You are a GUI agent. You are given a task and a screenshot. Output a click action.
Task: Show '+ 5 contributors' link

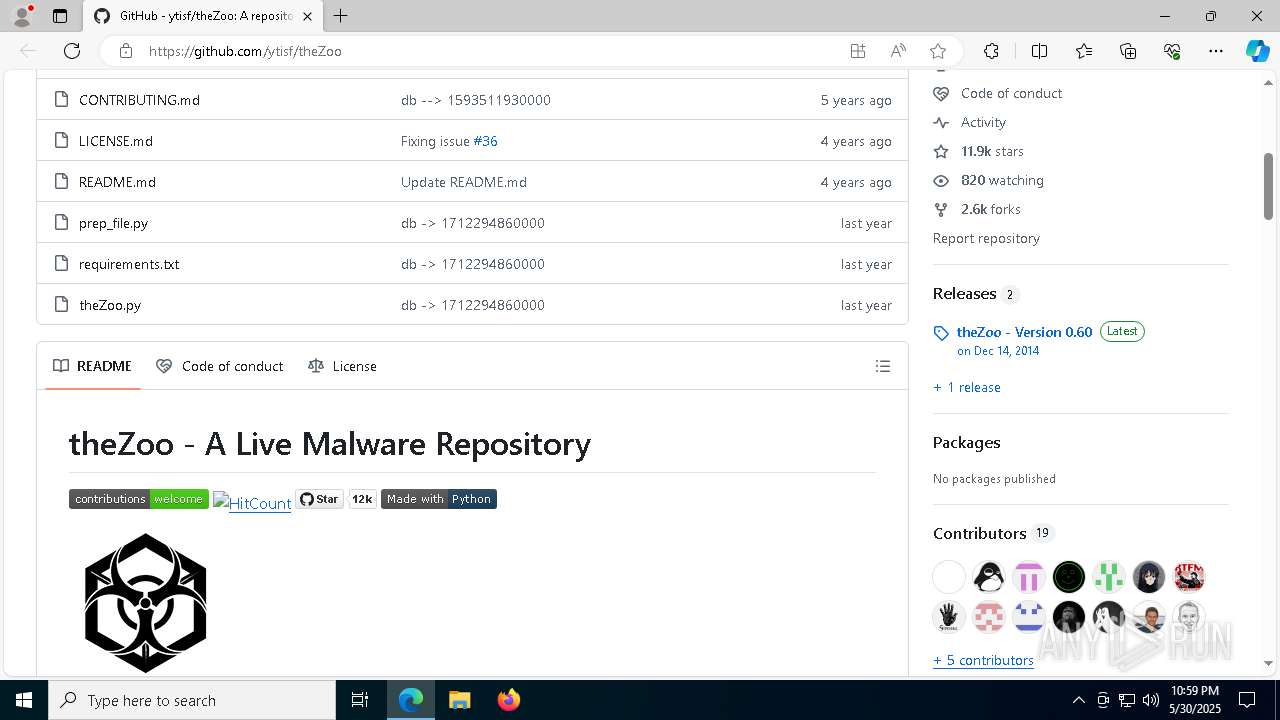click(983, 660)
